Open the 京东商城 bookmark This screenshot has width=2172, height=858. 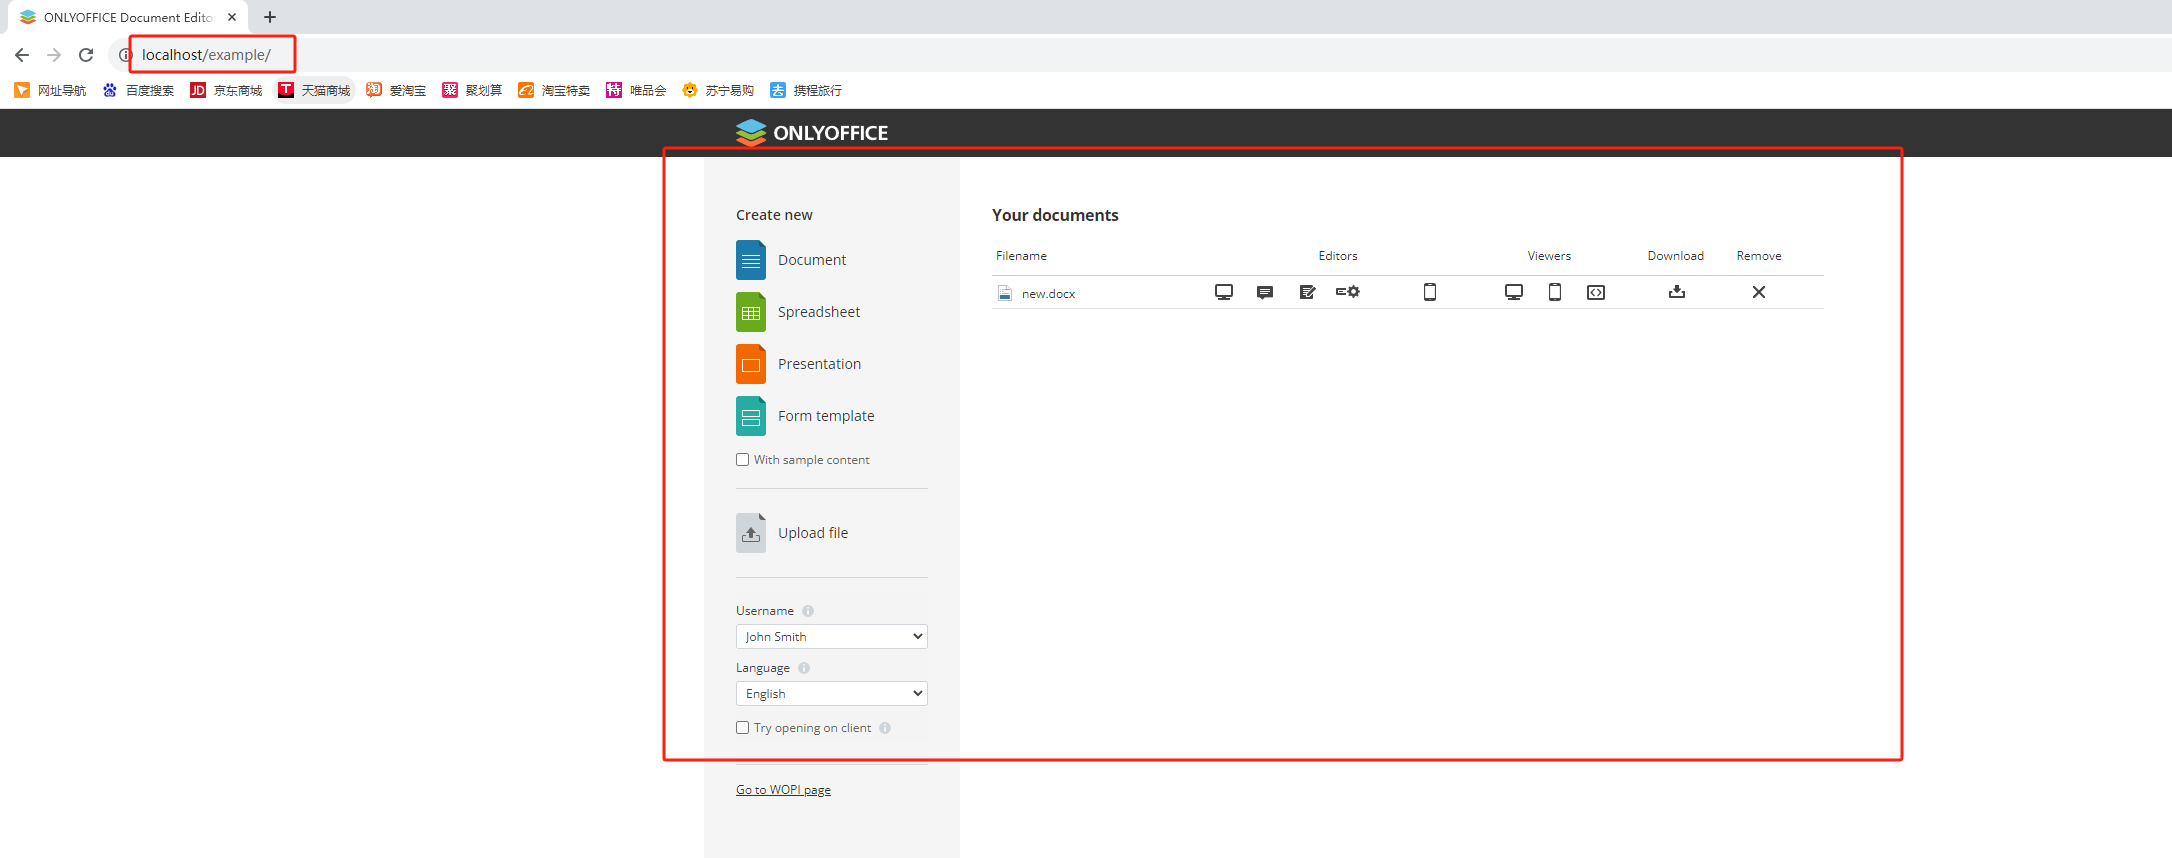point(226,90)
